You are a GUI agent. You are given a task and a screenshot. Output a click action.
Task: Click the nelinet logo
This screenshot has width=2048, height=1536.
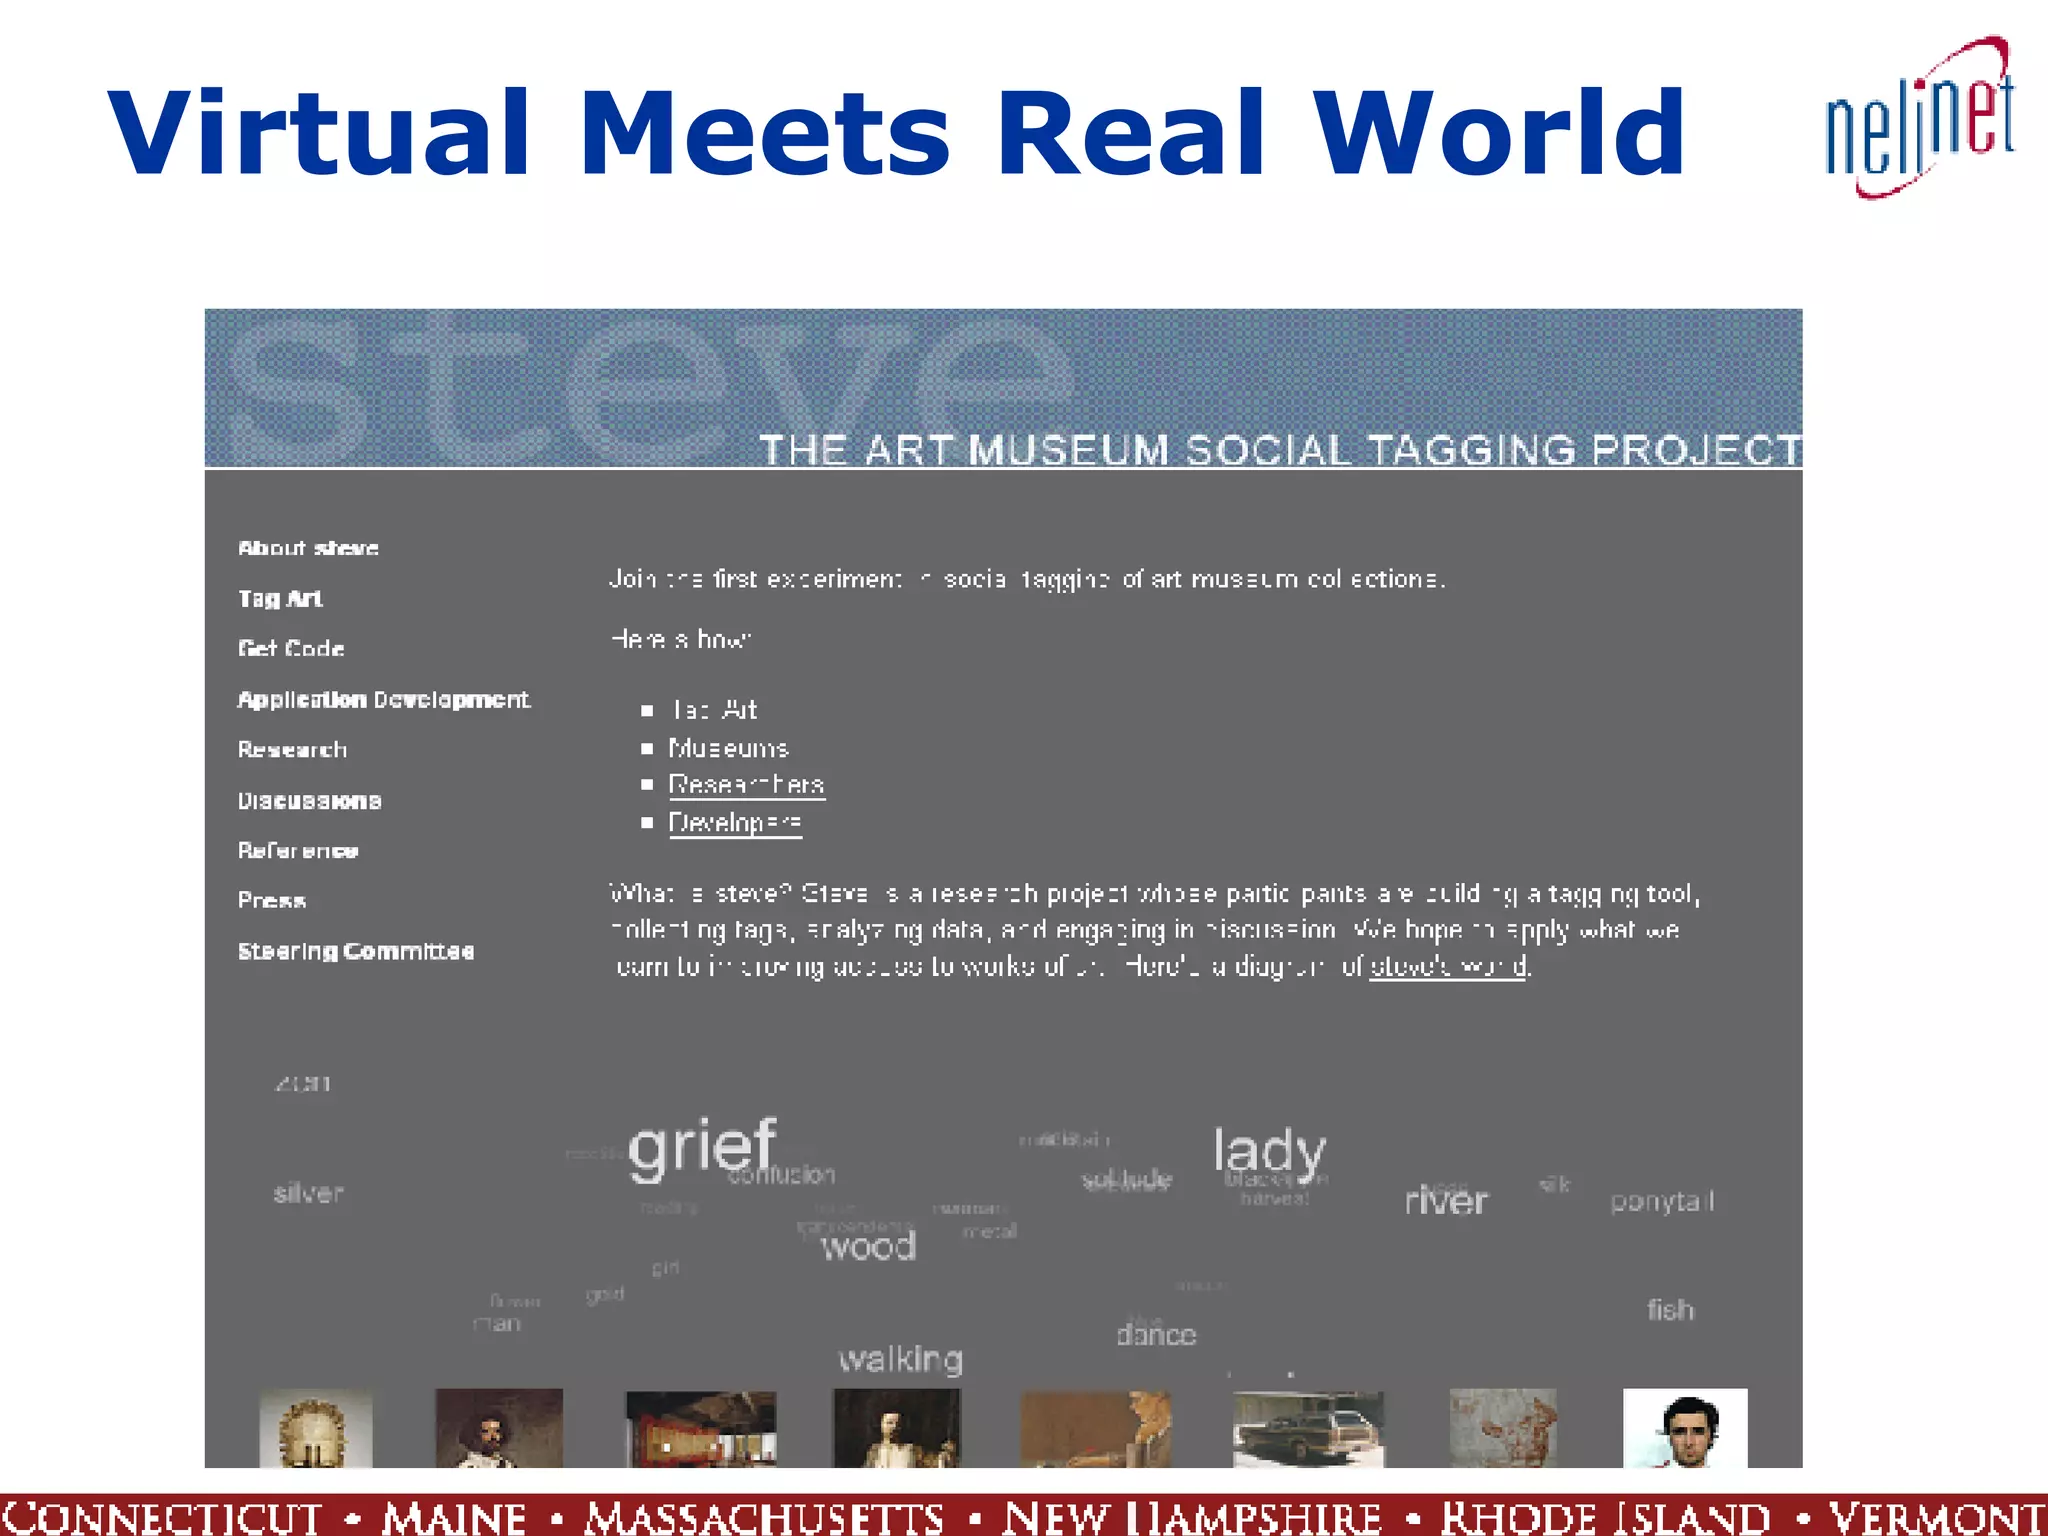point(1920,118)
